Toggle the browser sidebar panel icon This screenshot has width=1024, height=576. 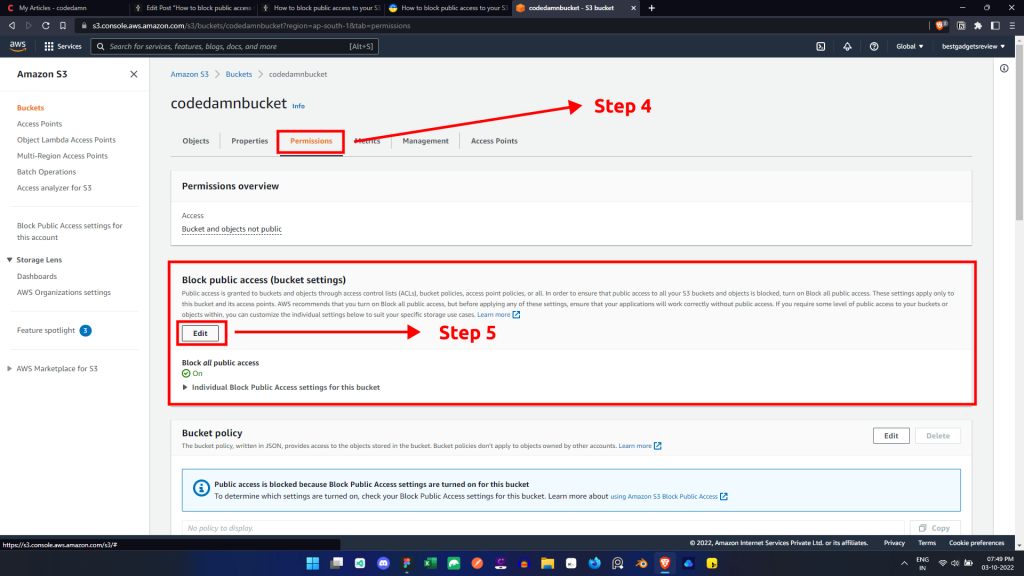click(995, 25)
